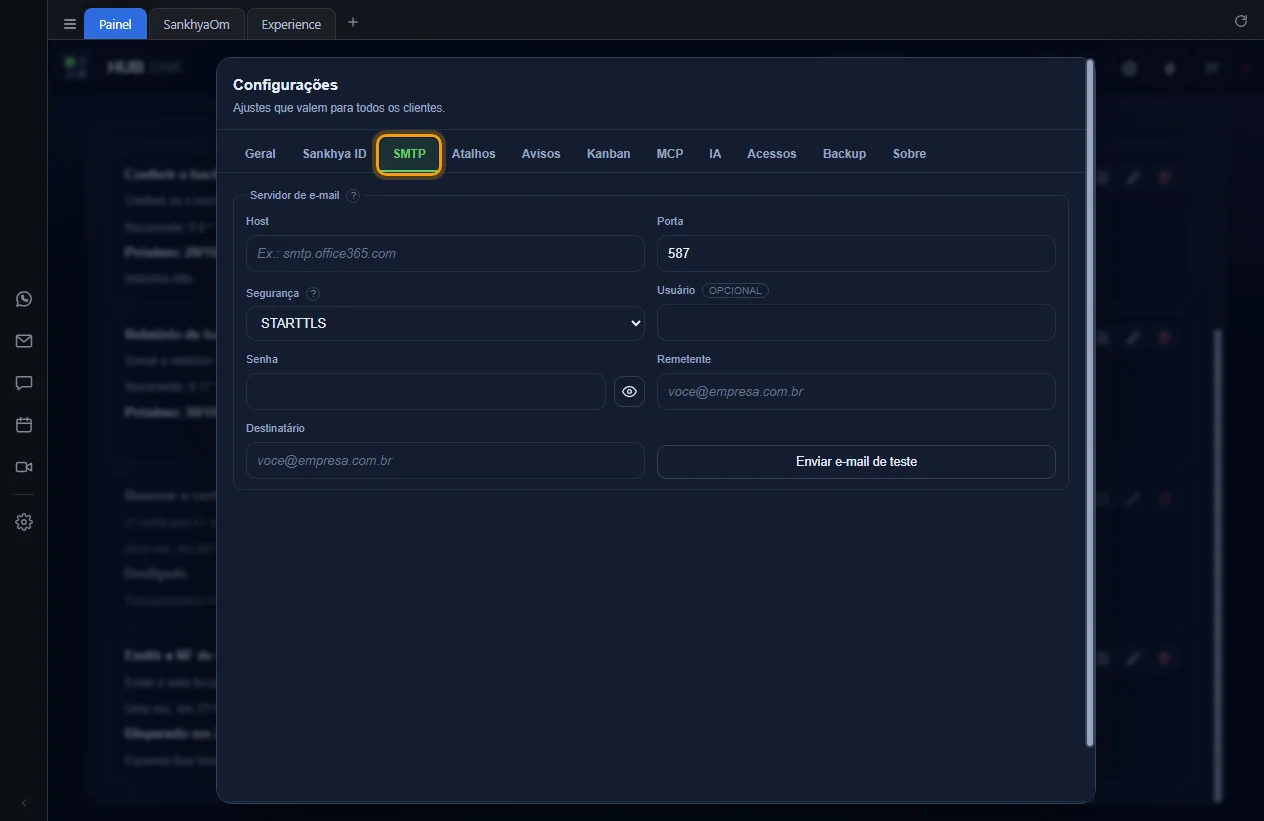Collapse the sidebar with the bottom chevron

tap(24, 803)
